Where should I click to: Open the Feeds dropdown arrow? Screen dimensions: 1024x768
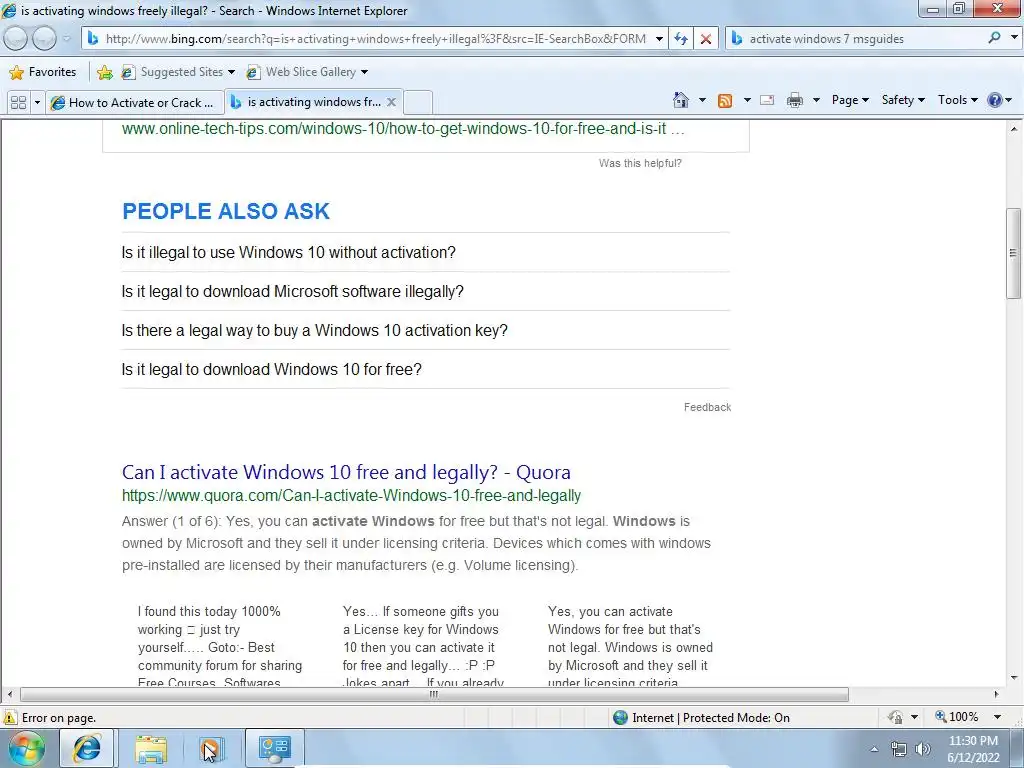747,100
